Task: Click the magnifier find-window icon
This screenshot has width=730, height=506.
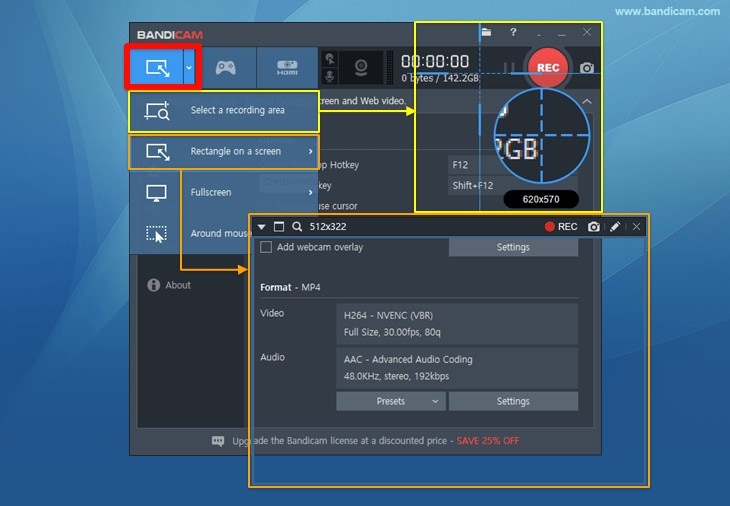Action: (297, 227)
